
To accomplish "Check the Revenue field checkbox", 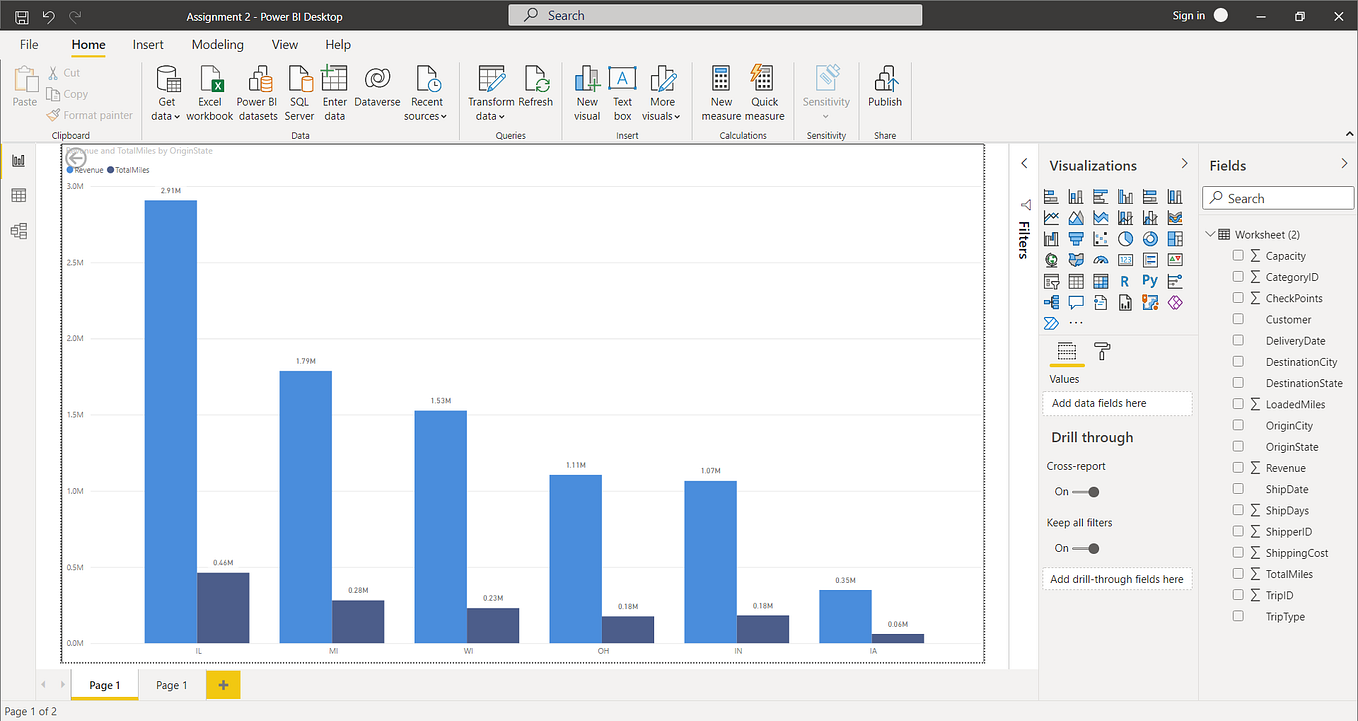I will coord(1238,467).
